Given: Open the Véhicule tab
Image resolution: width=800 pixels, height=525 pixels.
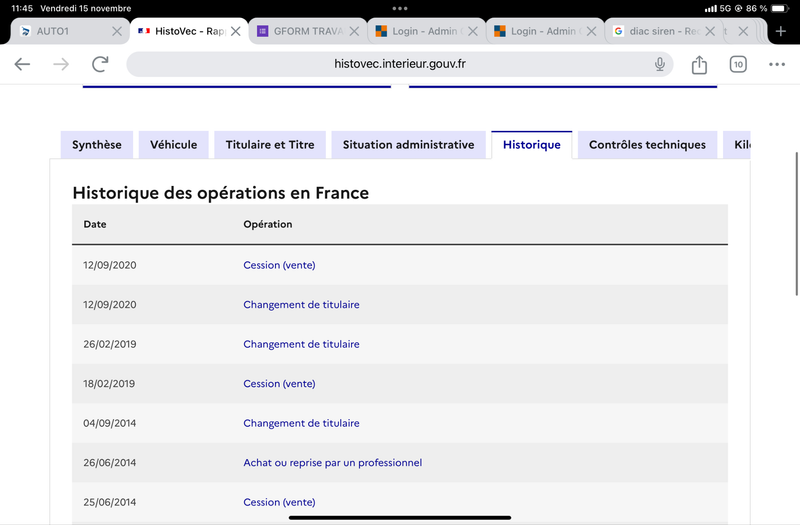Looking at the screenshot, I should [x=173, y=145].
